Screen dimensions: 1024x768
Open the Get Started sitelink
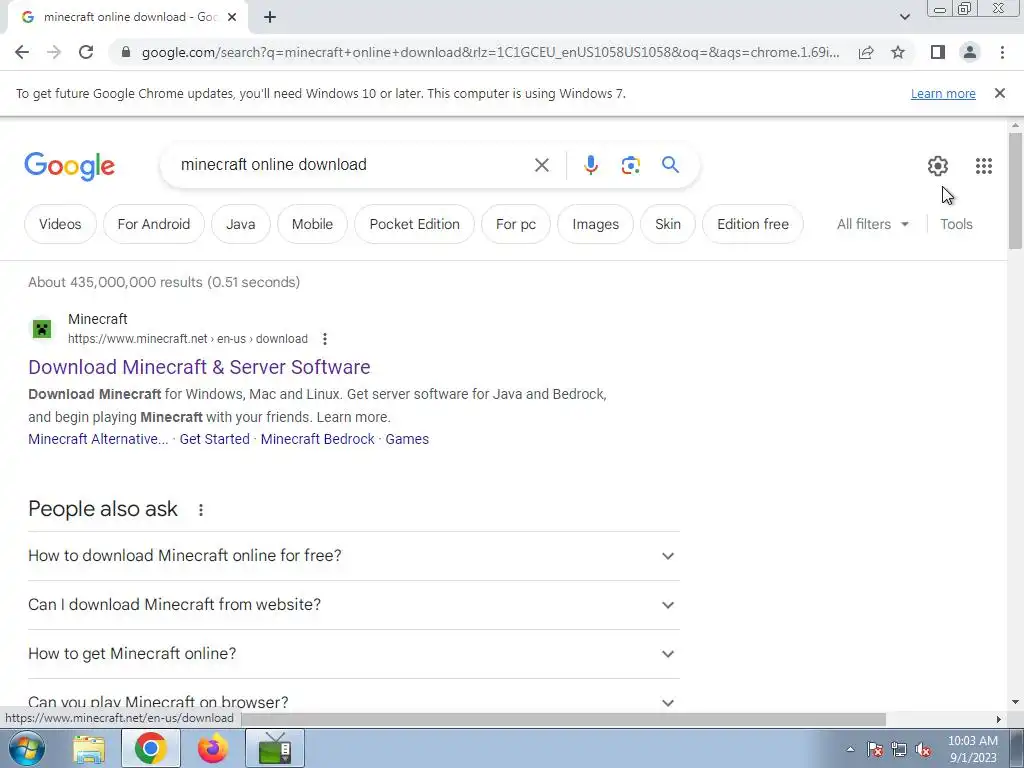214,439
